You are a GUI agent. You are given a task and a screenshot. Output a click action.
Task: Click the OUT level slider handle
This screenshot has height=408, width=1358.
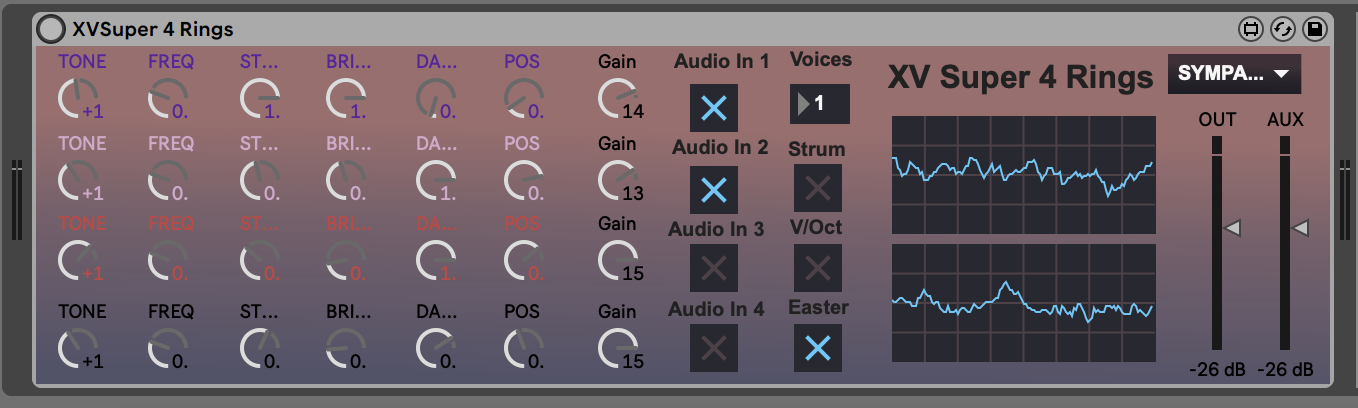pos(1233,229)
